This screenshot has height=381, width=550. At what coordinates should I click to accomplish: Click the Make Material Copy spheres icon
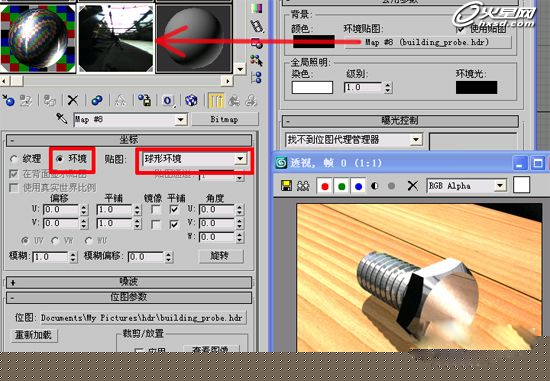point(97,101)
